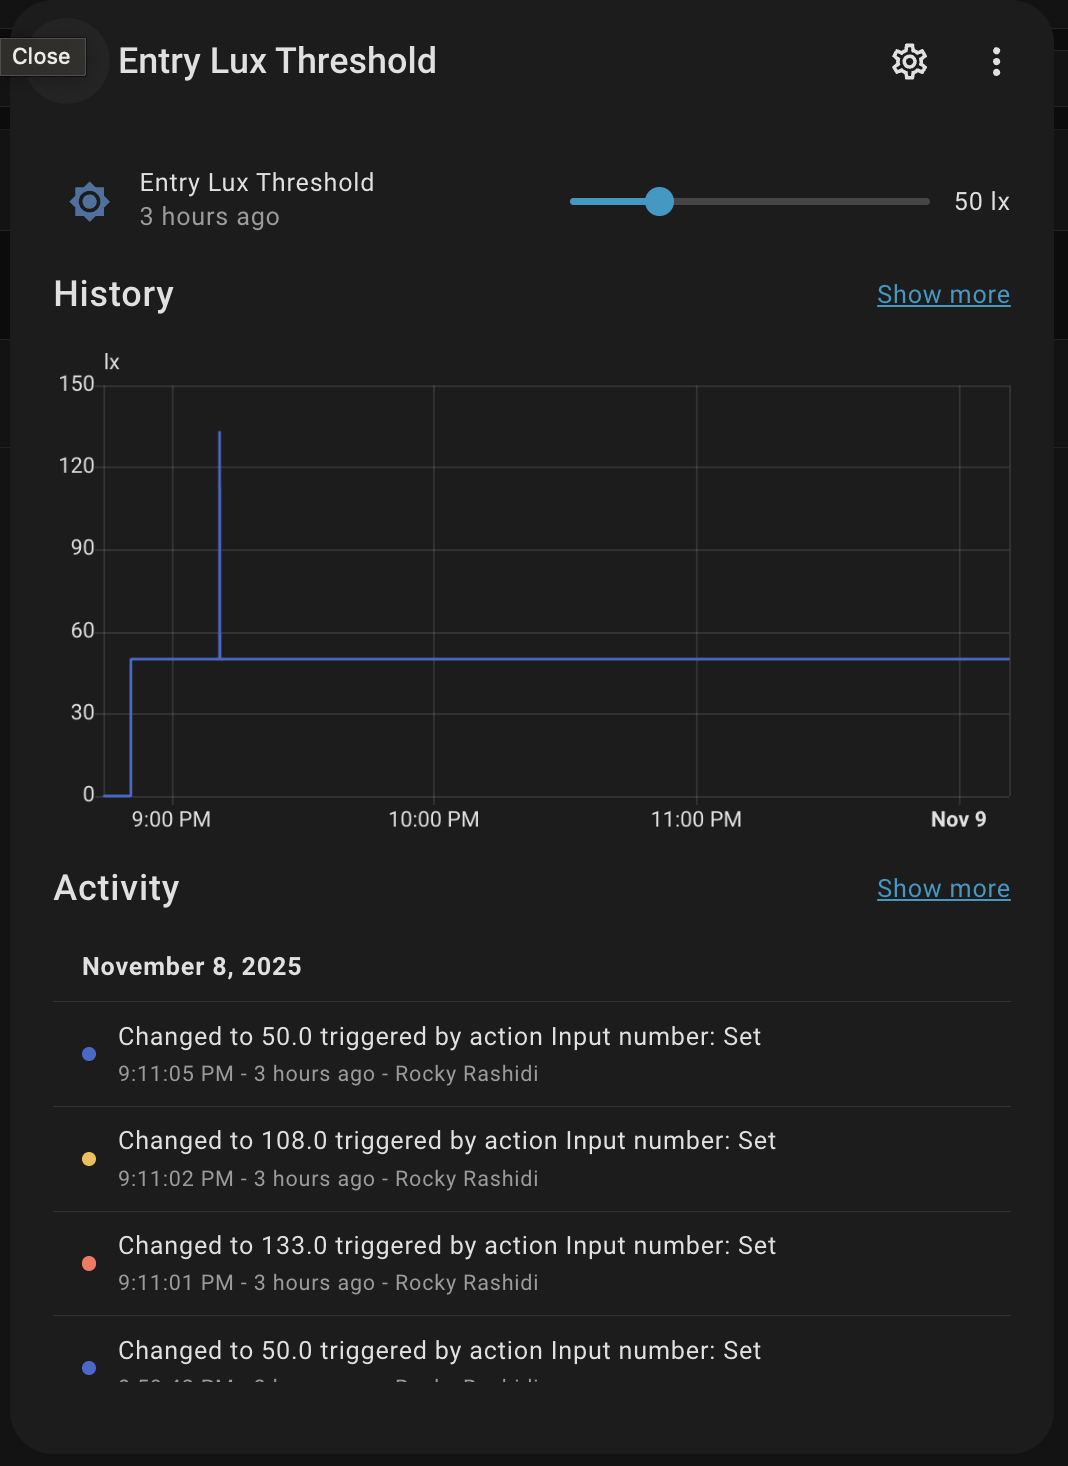Open the settings gear icon

909,62
